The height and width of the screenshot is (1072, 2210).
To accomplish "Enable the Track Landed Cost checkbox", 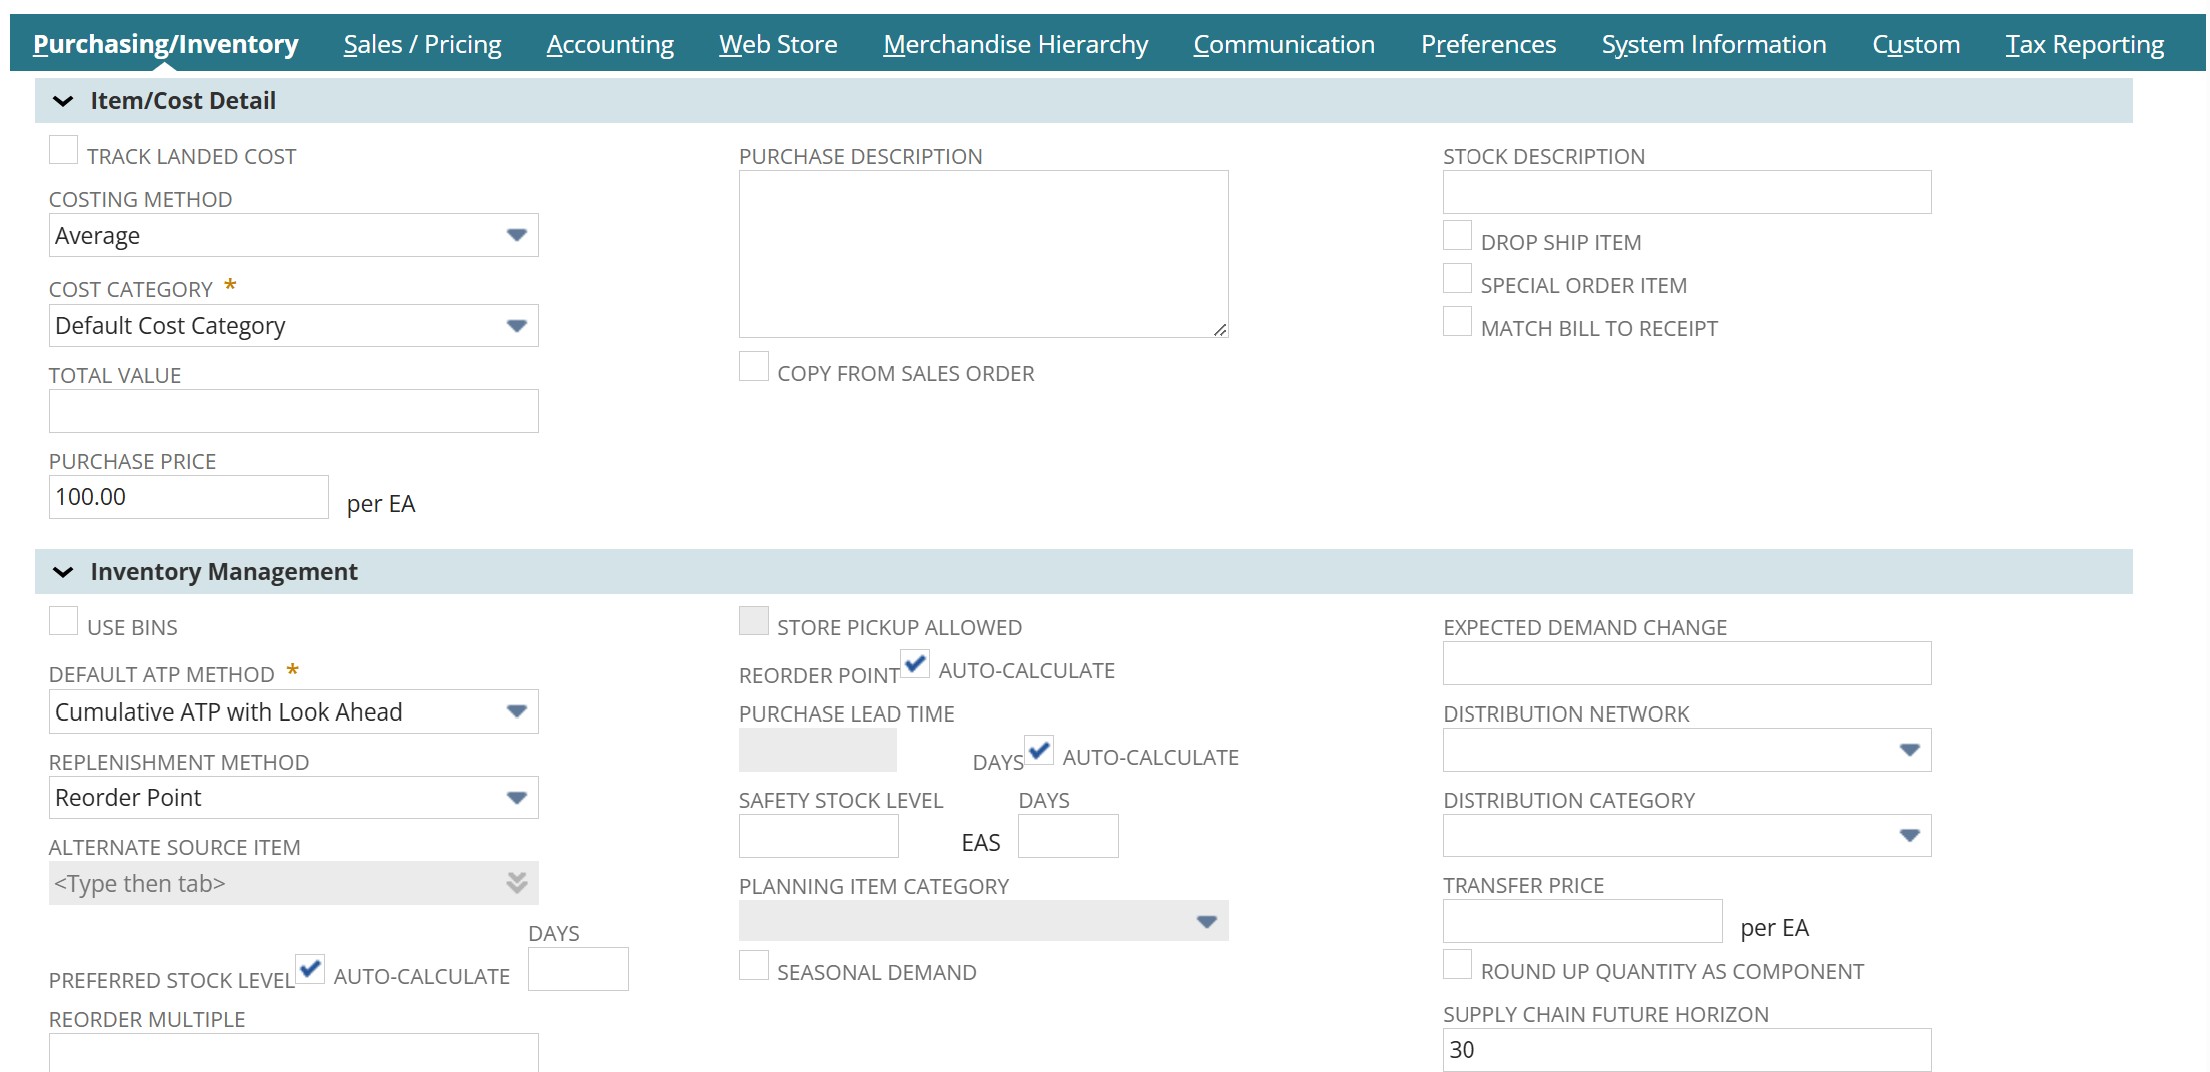I will pos(64,151).
